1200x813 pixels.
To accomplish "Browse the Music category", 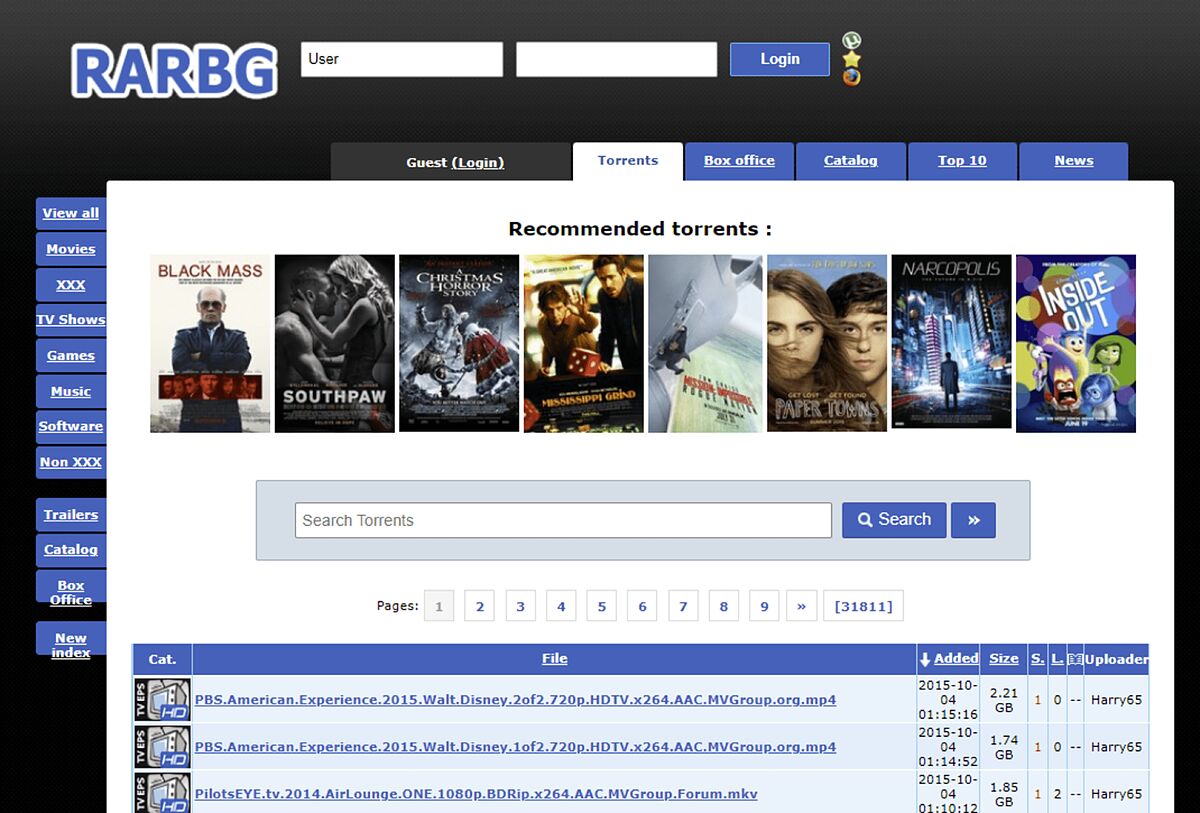I will (x=71, y=392).
